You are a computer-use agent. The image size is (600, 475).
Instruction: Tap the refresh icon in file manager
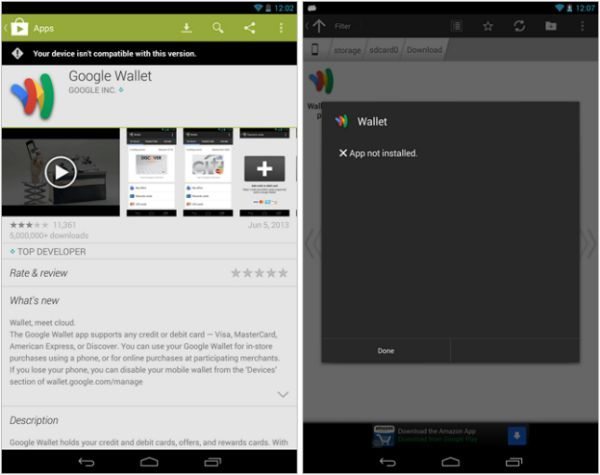[519, 26]
